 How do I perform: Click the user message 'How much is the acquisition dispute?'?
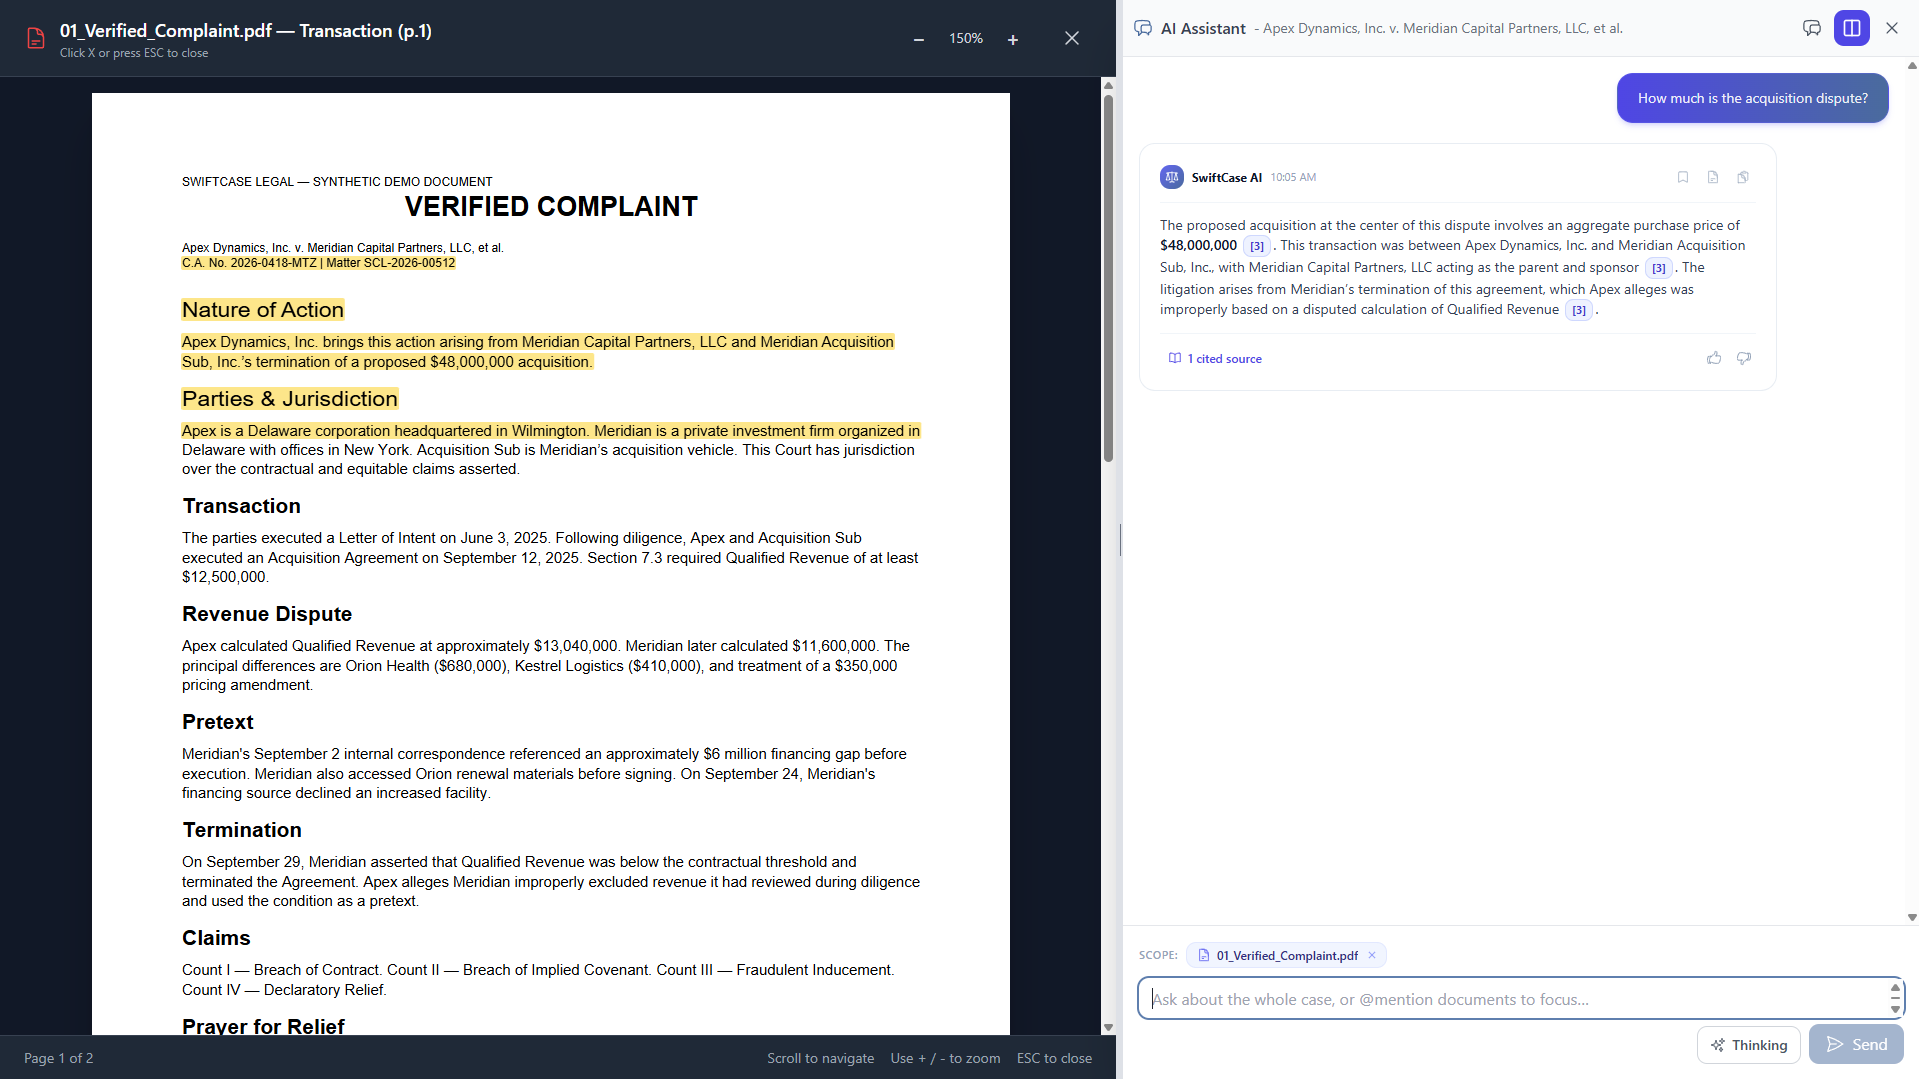pos(1752,98)
